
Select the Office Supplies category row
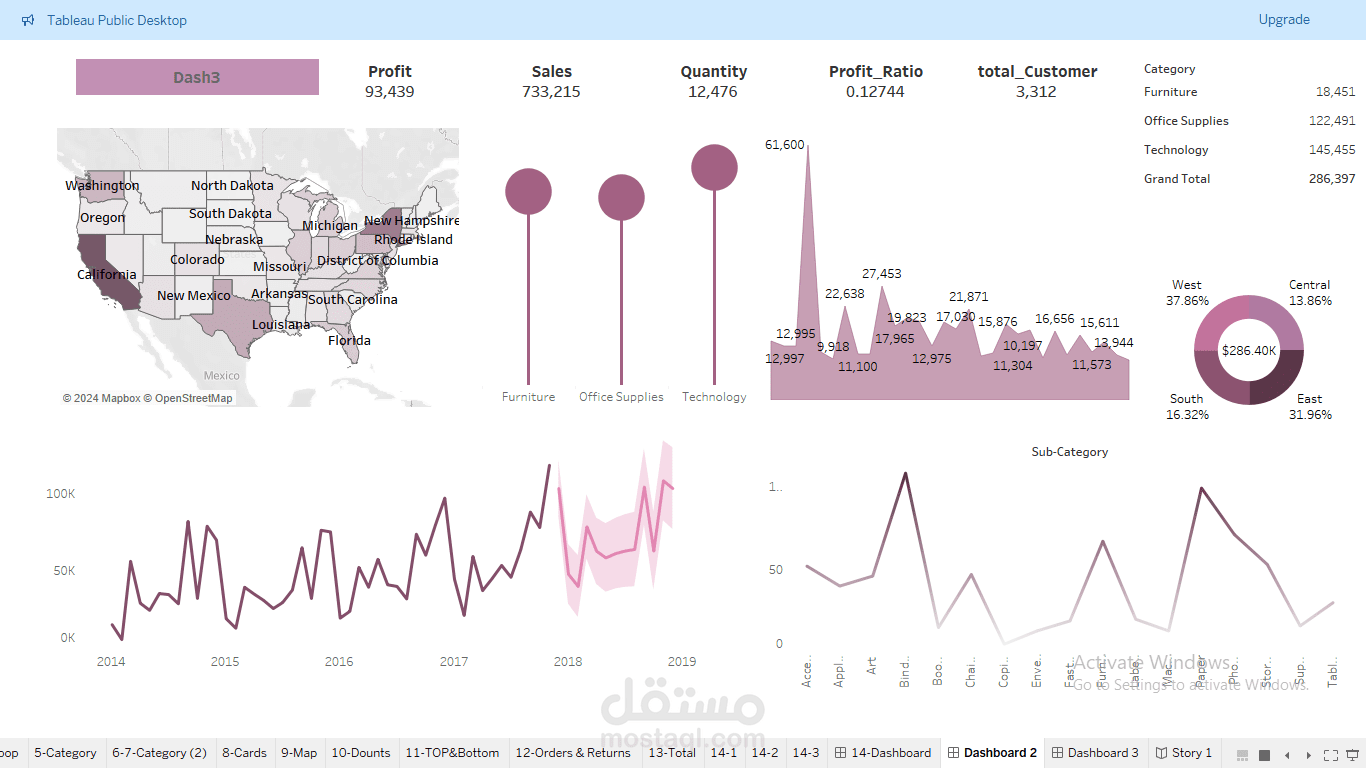pyautogui.click(x=1250, y=121)
